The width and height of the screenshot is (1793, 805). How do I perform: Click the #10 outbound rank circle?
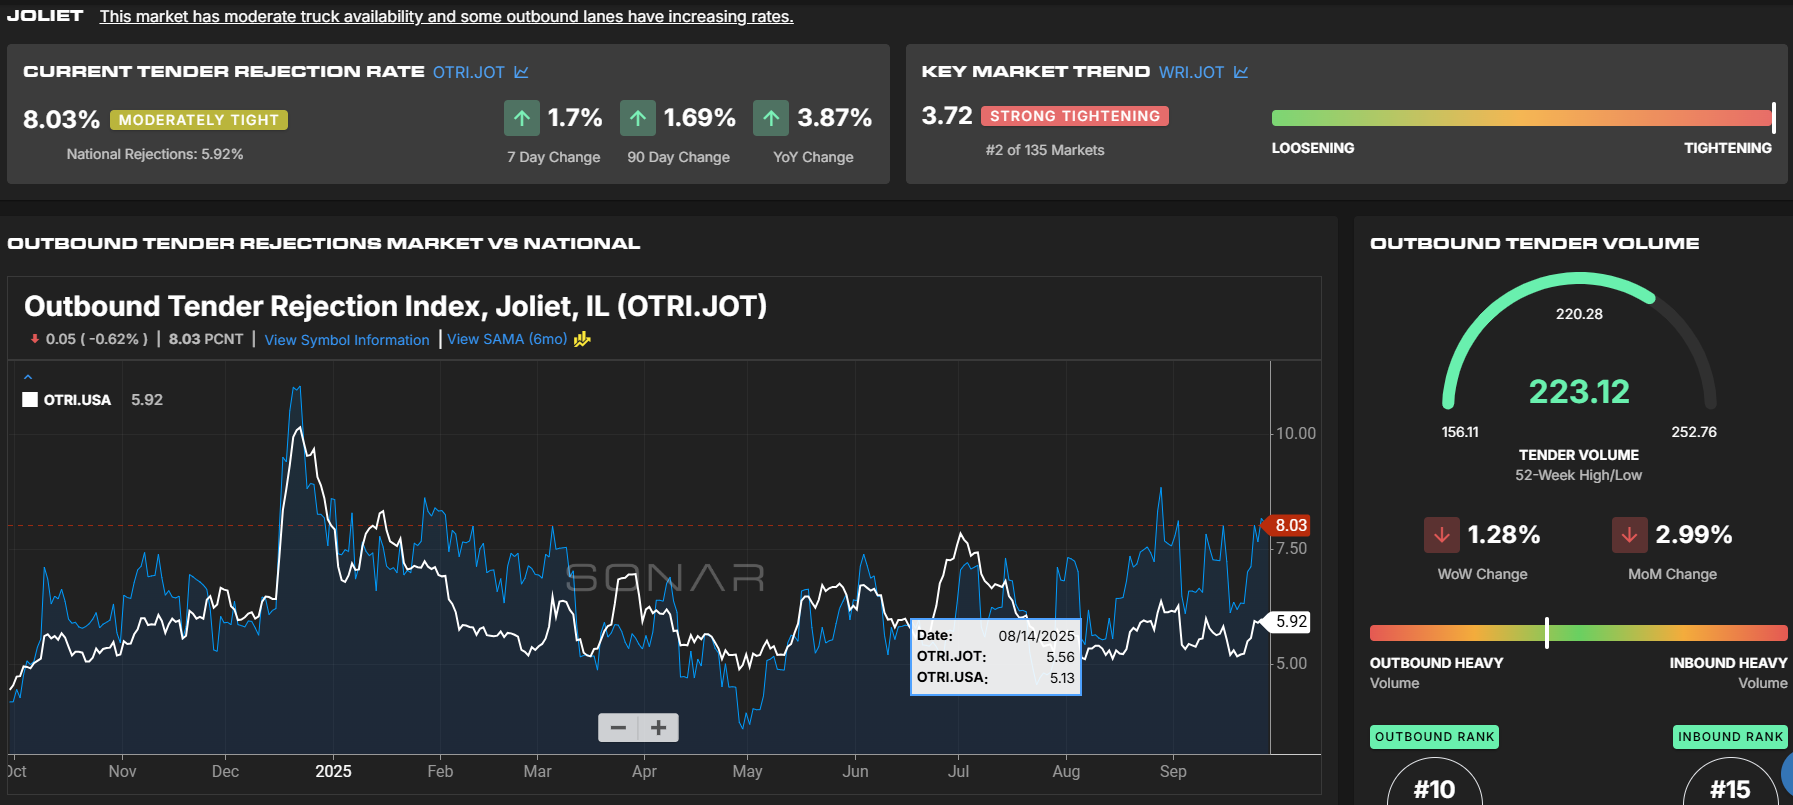[1434, 787]
